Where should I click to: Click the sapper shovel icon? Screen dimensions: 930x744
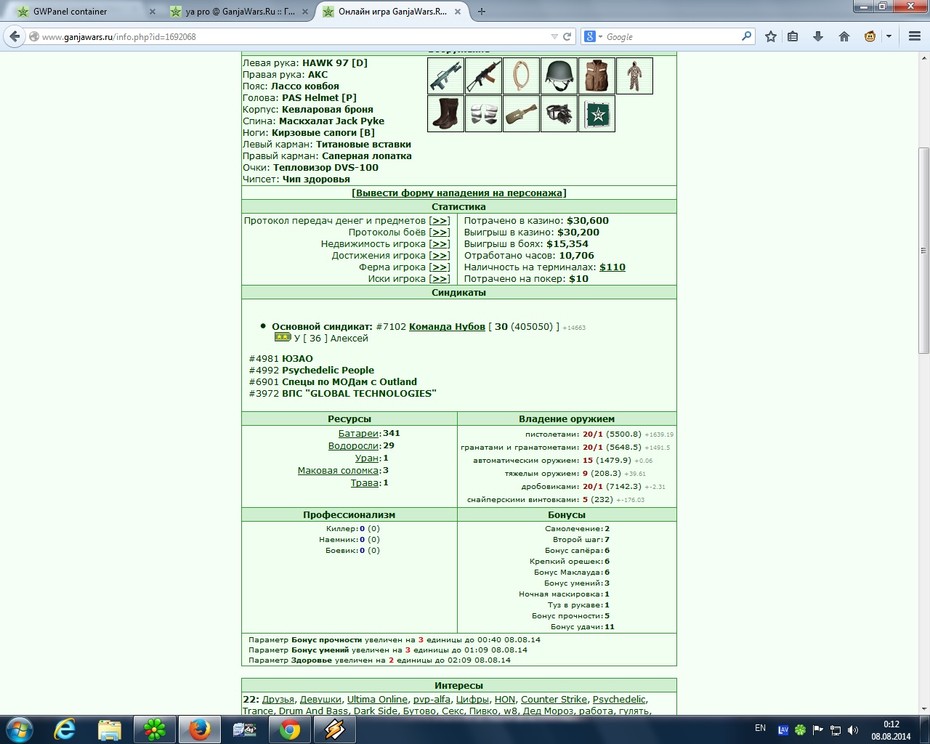(x=521, y=113)
